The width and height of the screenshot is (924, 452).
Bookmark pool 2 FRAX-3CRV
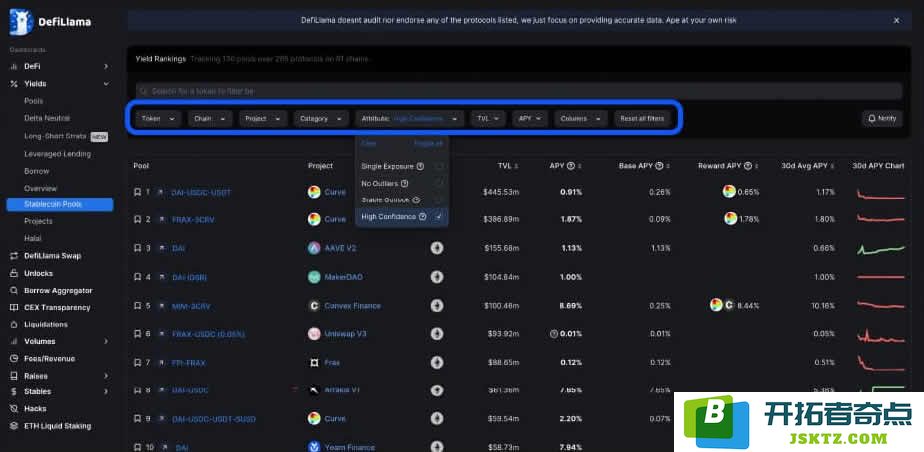coord(137,219)
